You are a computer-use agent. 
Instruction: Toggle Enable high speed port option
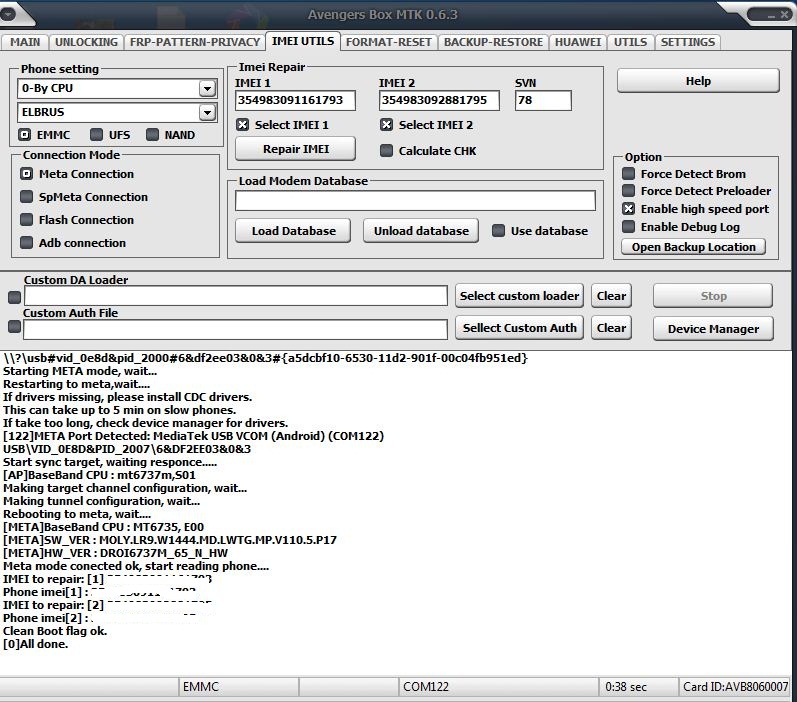[x=628, y=209]
